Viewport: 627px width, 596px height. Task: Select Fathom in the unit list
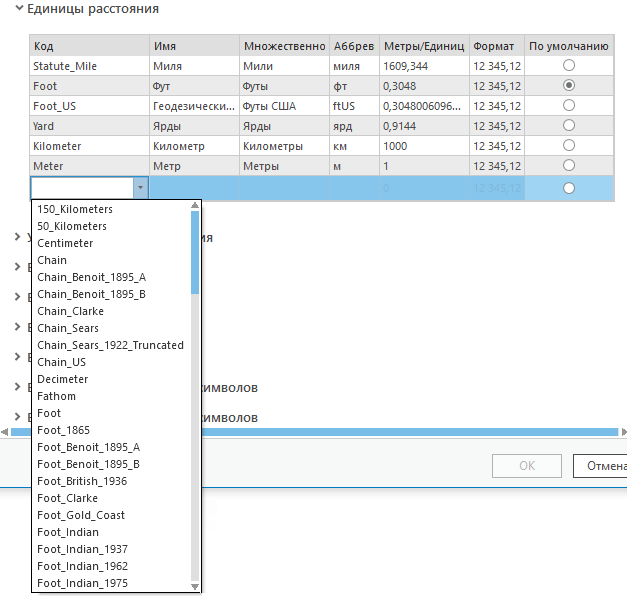pyautogui.click(x=56, y=396)
